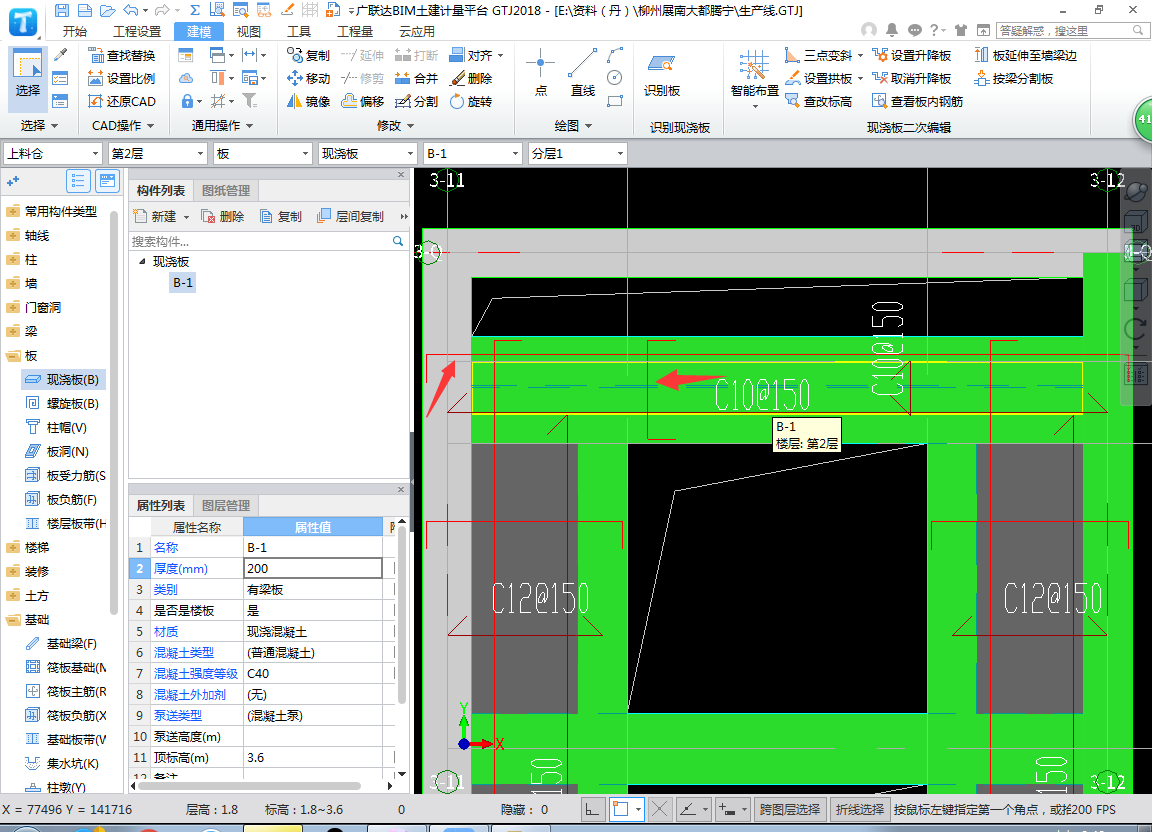Click the Σ calculate summary icon
The height and width of the screenshot is (832, 1152).
[x=195, y=10]
